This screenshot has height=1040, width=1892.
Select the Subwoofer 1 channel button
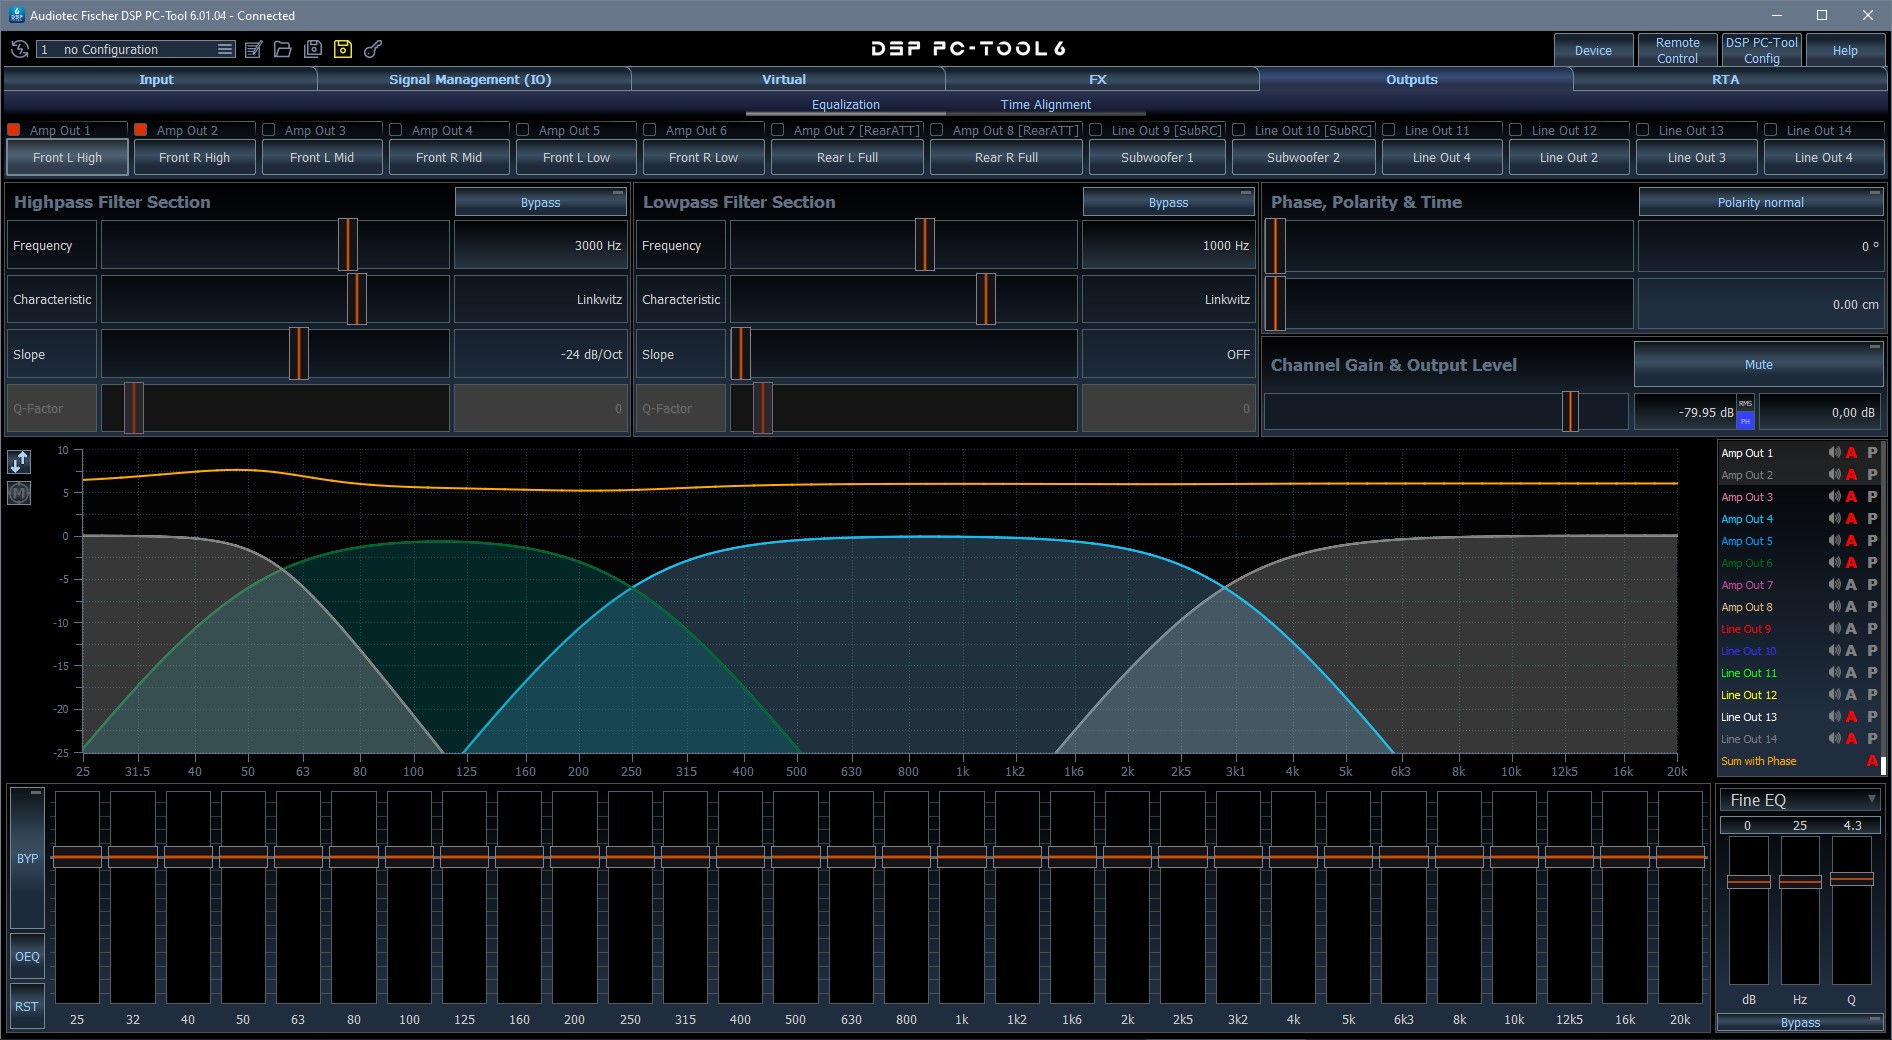(1157, 157)
